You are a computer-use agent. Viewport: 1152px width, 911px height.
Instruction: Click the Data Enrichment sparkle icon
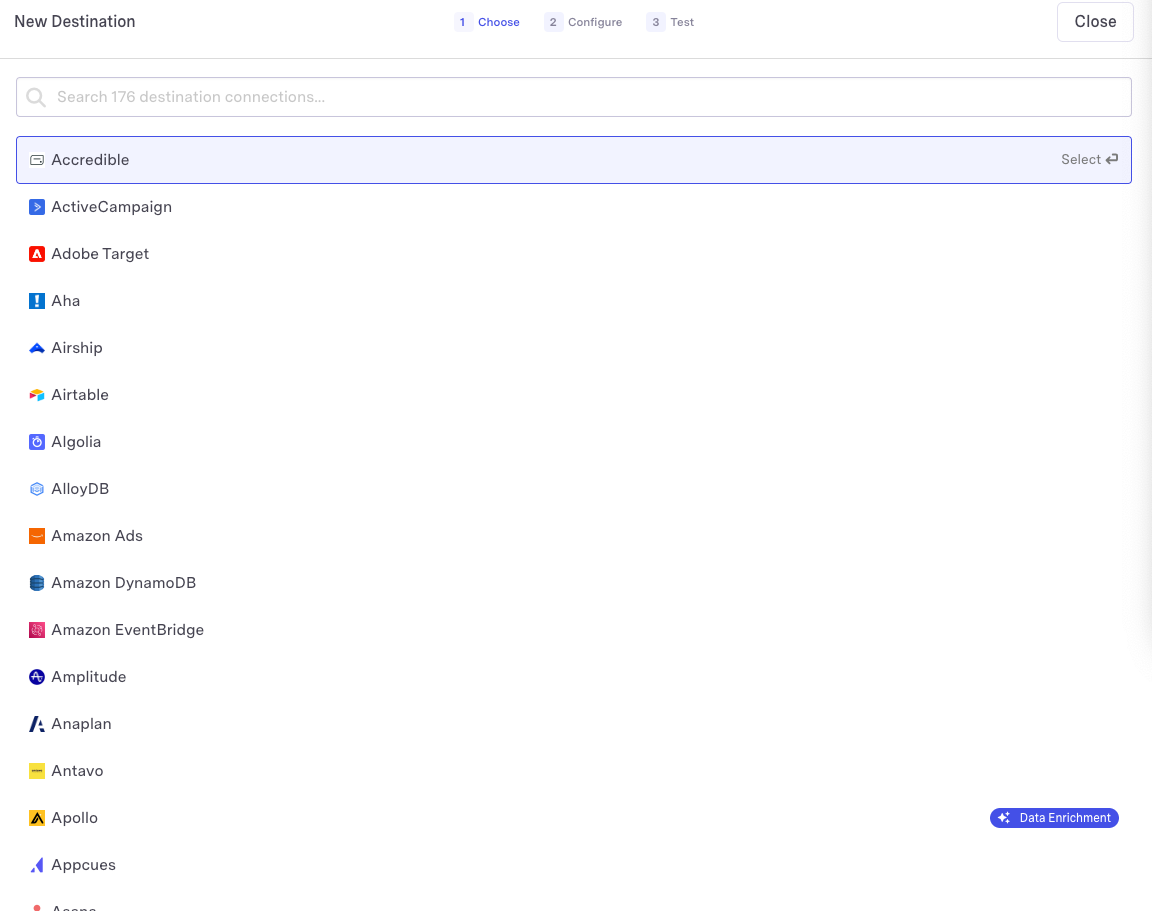(x=1004, y=818)
